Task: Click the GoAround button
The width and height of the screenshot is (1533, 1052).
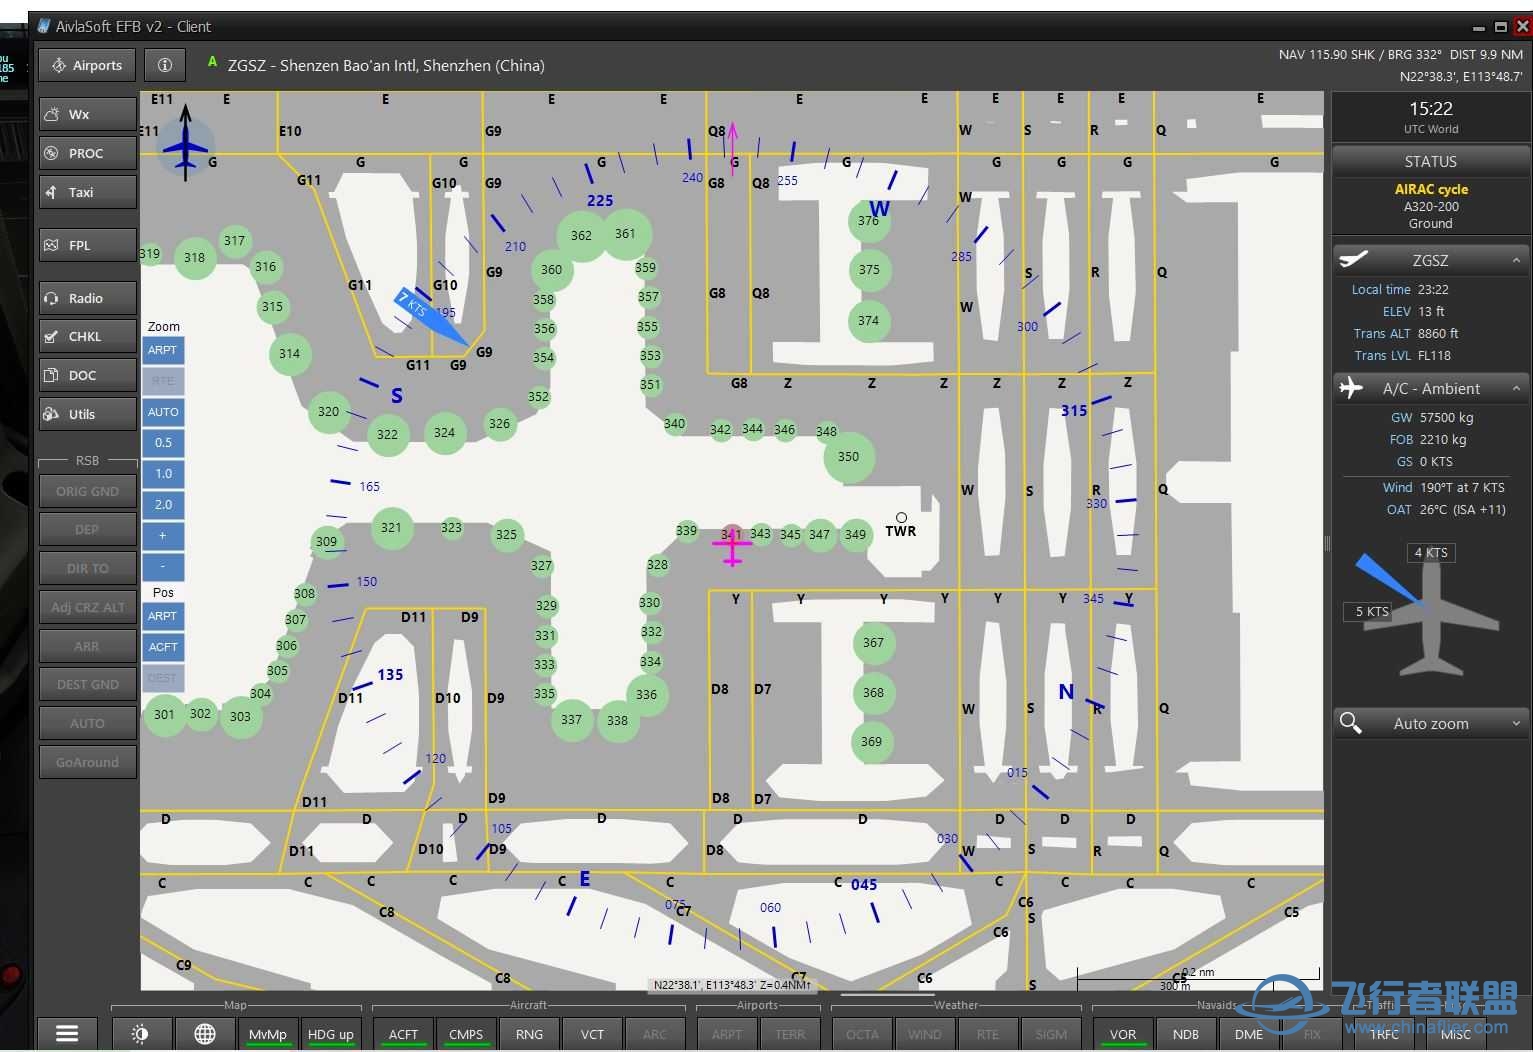Action: tap(87, 761)
